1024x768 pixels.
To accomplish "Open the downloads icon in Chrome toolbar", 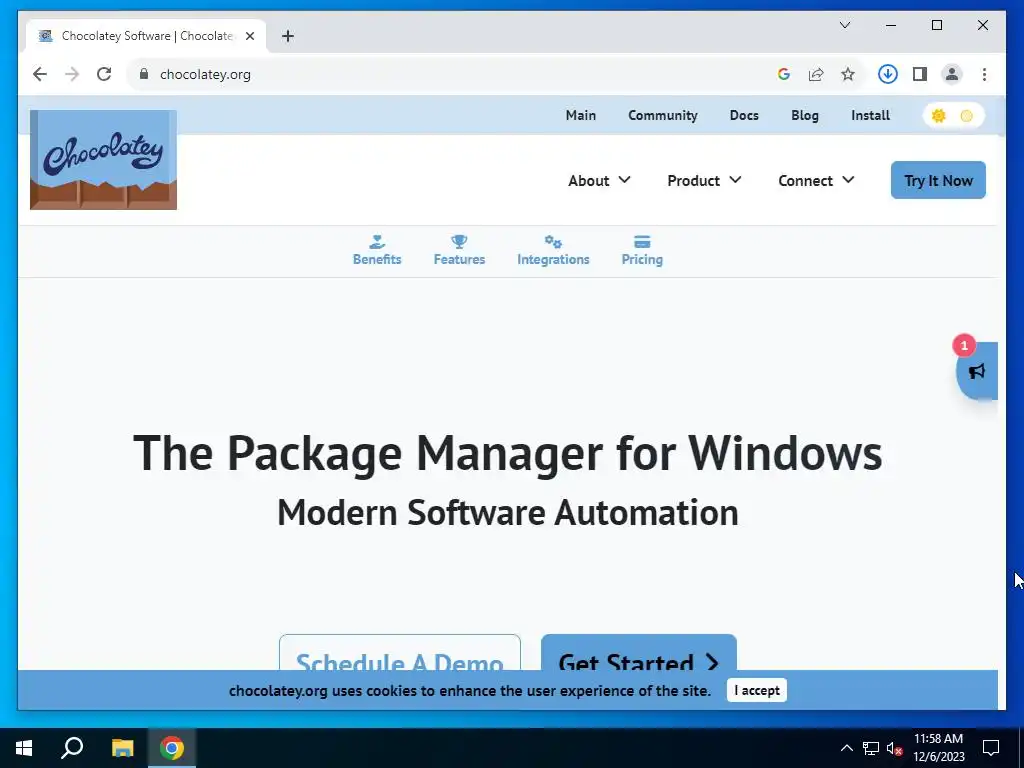I will tap(888, 74).
